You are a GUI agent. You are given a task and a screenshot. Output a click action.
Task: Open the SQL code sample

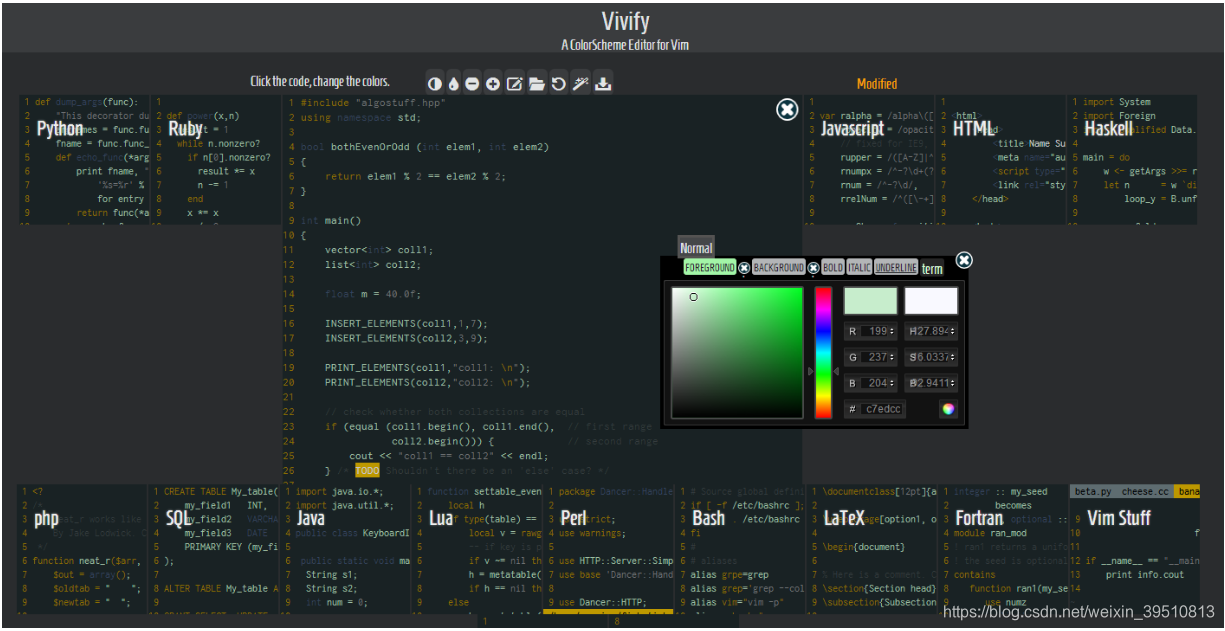pos(178,519)
